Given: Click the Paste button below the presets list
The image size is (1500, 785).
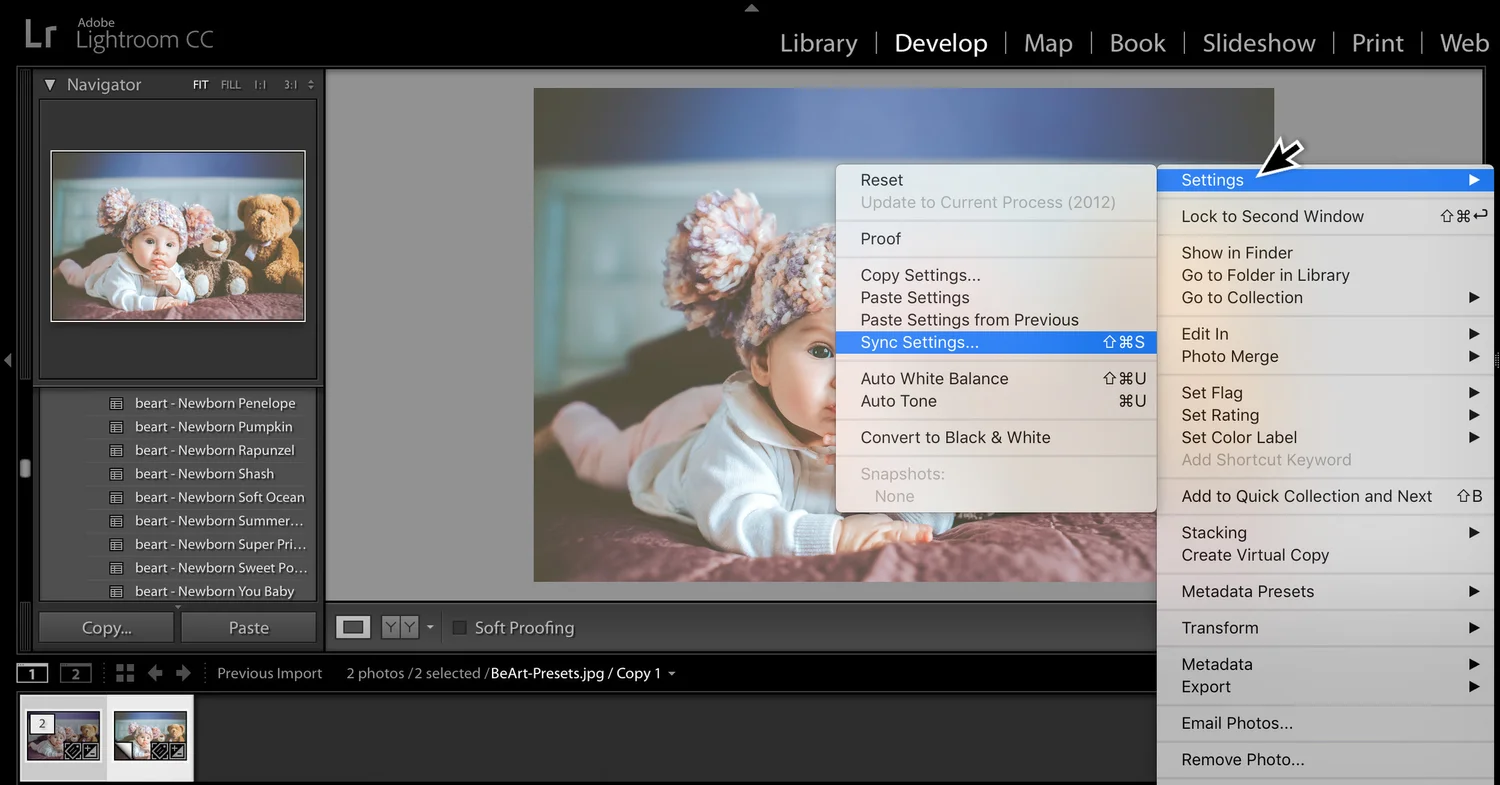Looking at the screenshot, I should tap(248, 627).
